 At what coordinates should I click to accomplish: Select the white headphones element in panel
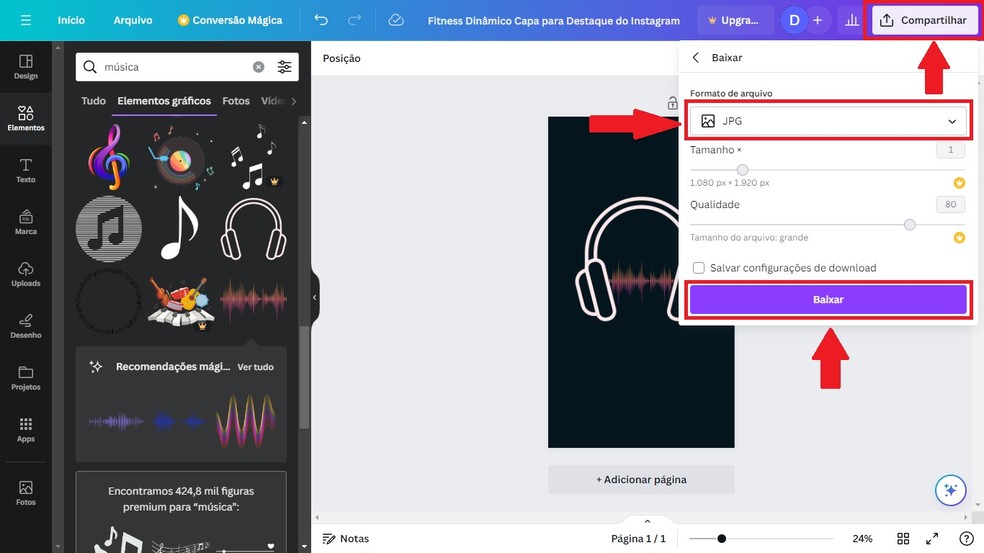tap(253, 228)
